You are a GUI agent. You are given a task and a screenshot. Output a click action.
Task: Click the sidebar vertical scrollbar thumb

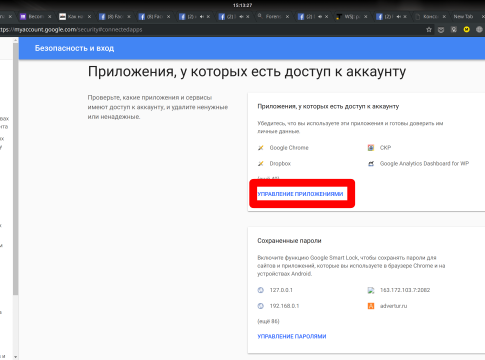[x=15, y=168]
